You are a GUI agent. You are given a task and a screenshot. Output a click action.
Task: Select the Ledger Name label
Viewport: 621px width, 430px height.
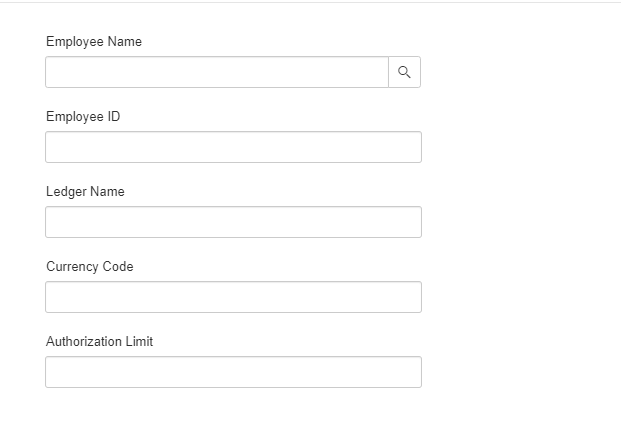pos(85,191)
